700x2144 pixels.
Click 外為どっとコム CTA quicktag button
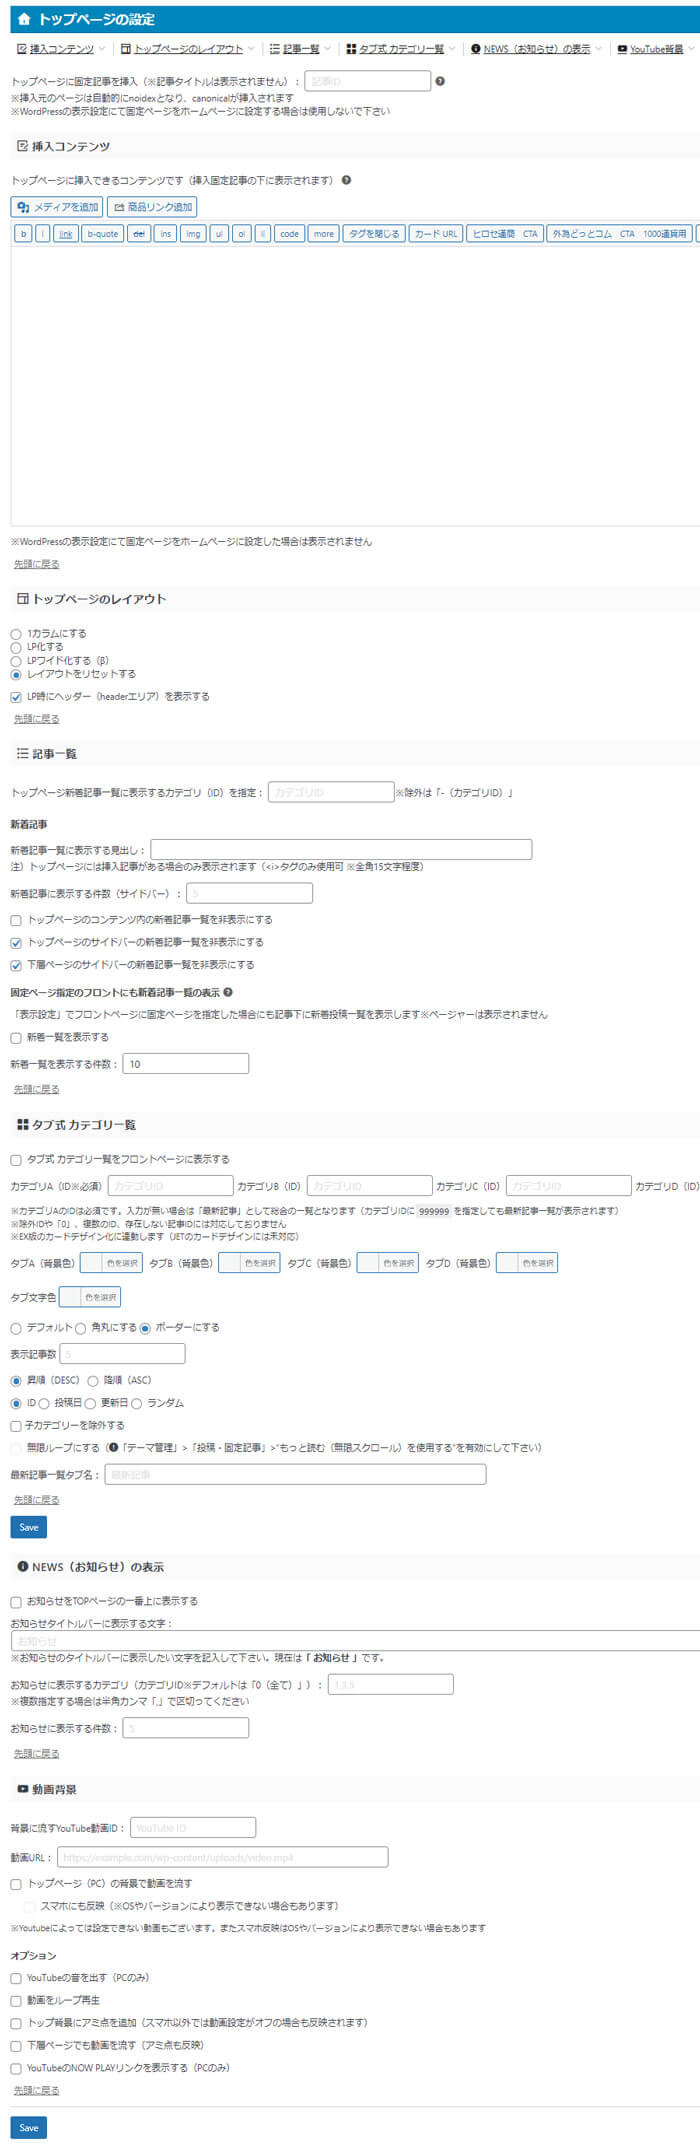619,234
